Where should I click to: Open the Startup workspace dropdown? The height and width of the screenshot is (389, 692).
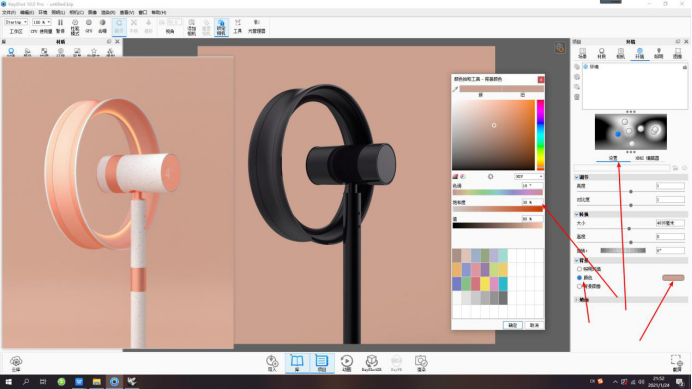pos(16,22)
